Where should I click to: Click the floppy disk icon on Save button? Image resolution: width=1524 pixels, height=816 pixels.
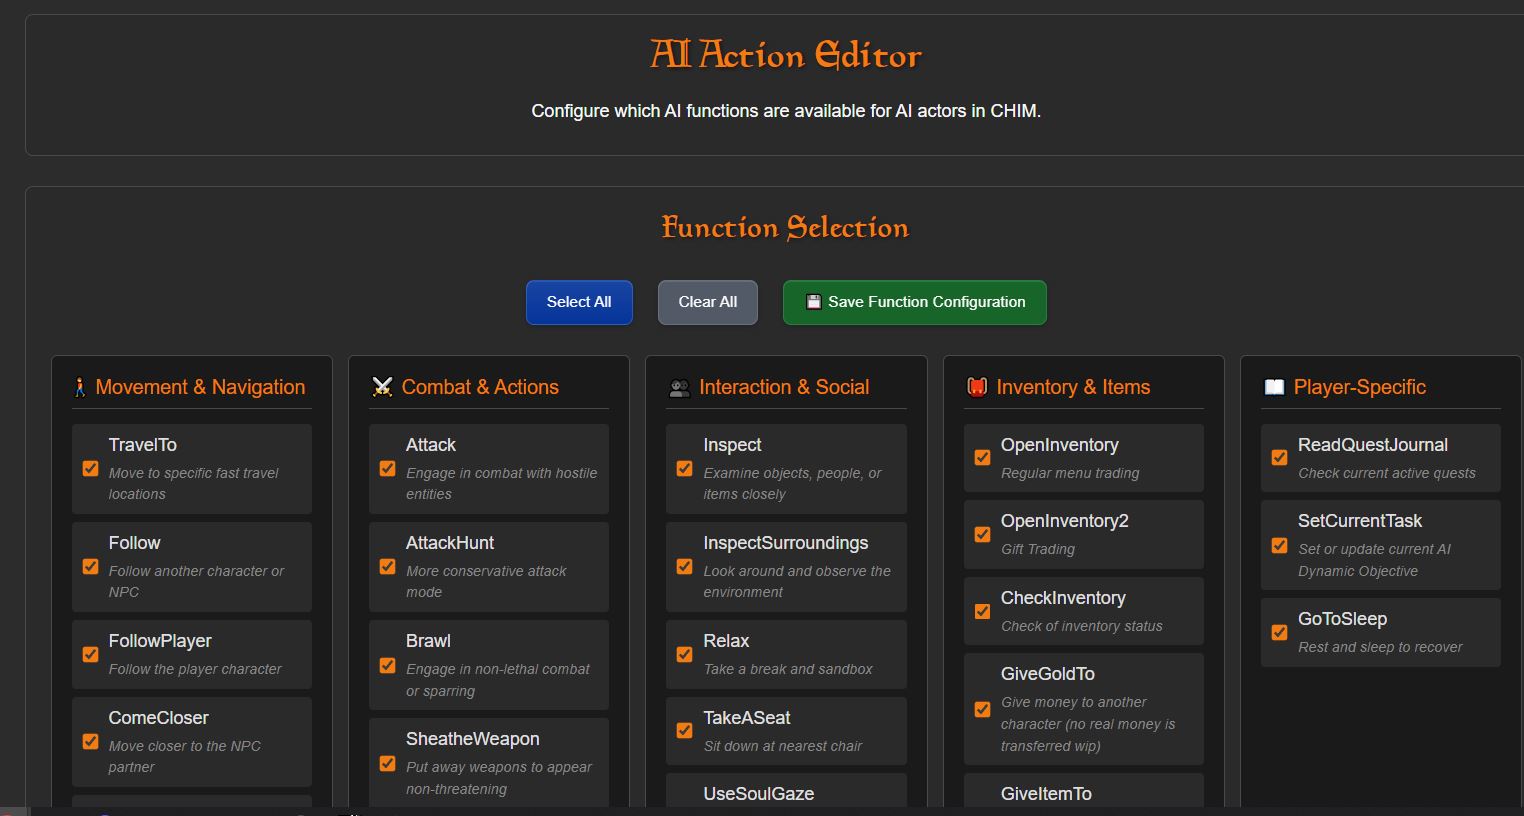tap(813, 302)
